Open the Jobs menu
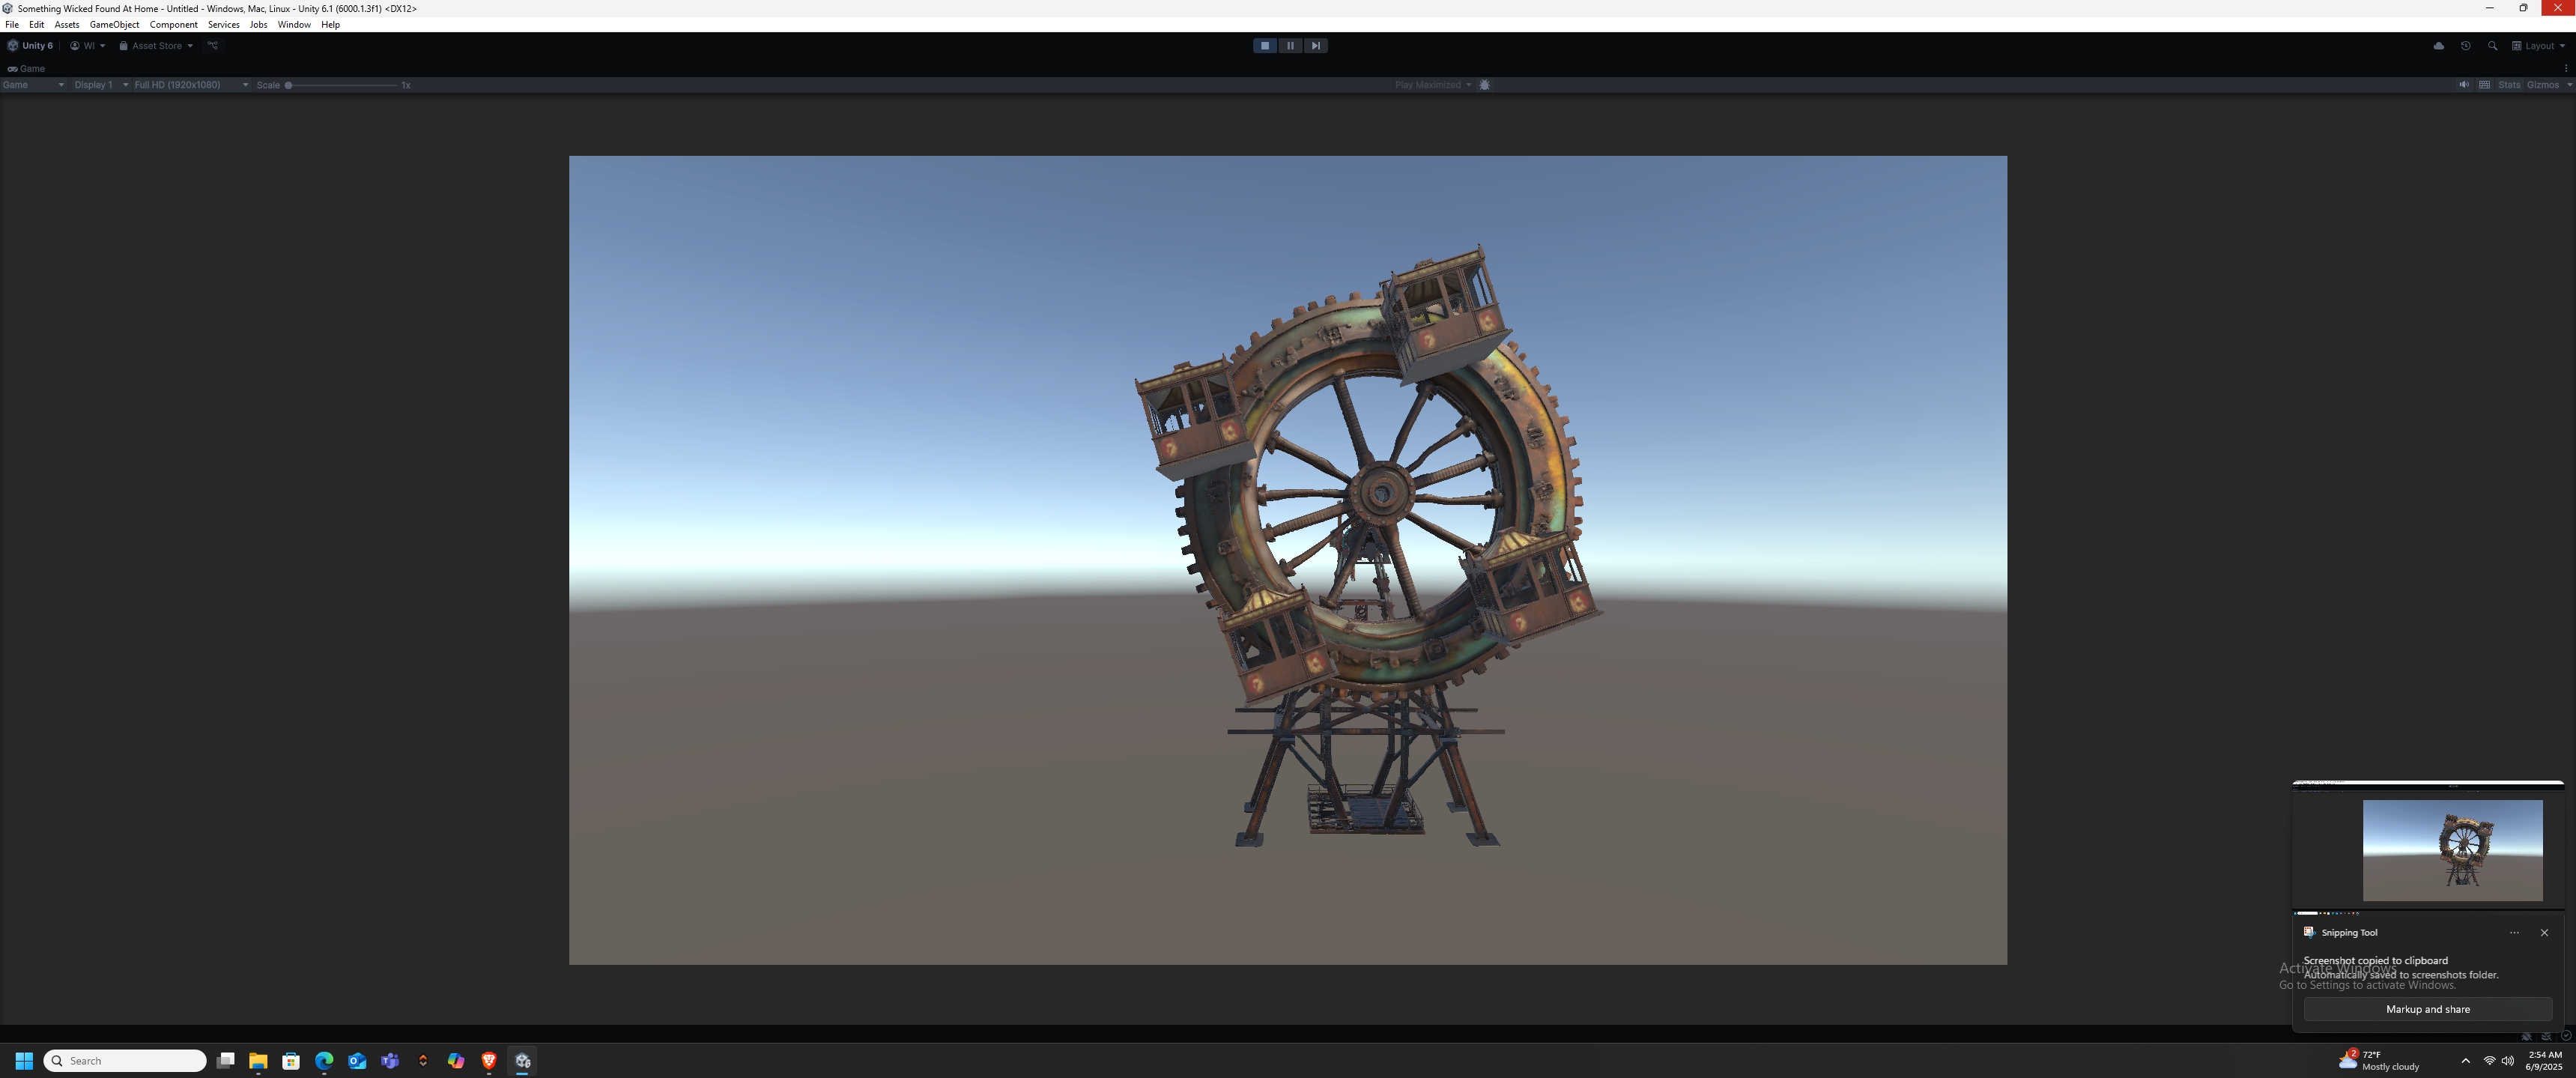The height and width of the screenshot is (1078, 2576). (258, 25)
